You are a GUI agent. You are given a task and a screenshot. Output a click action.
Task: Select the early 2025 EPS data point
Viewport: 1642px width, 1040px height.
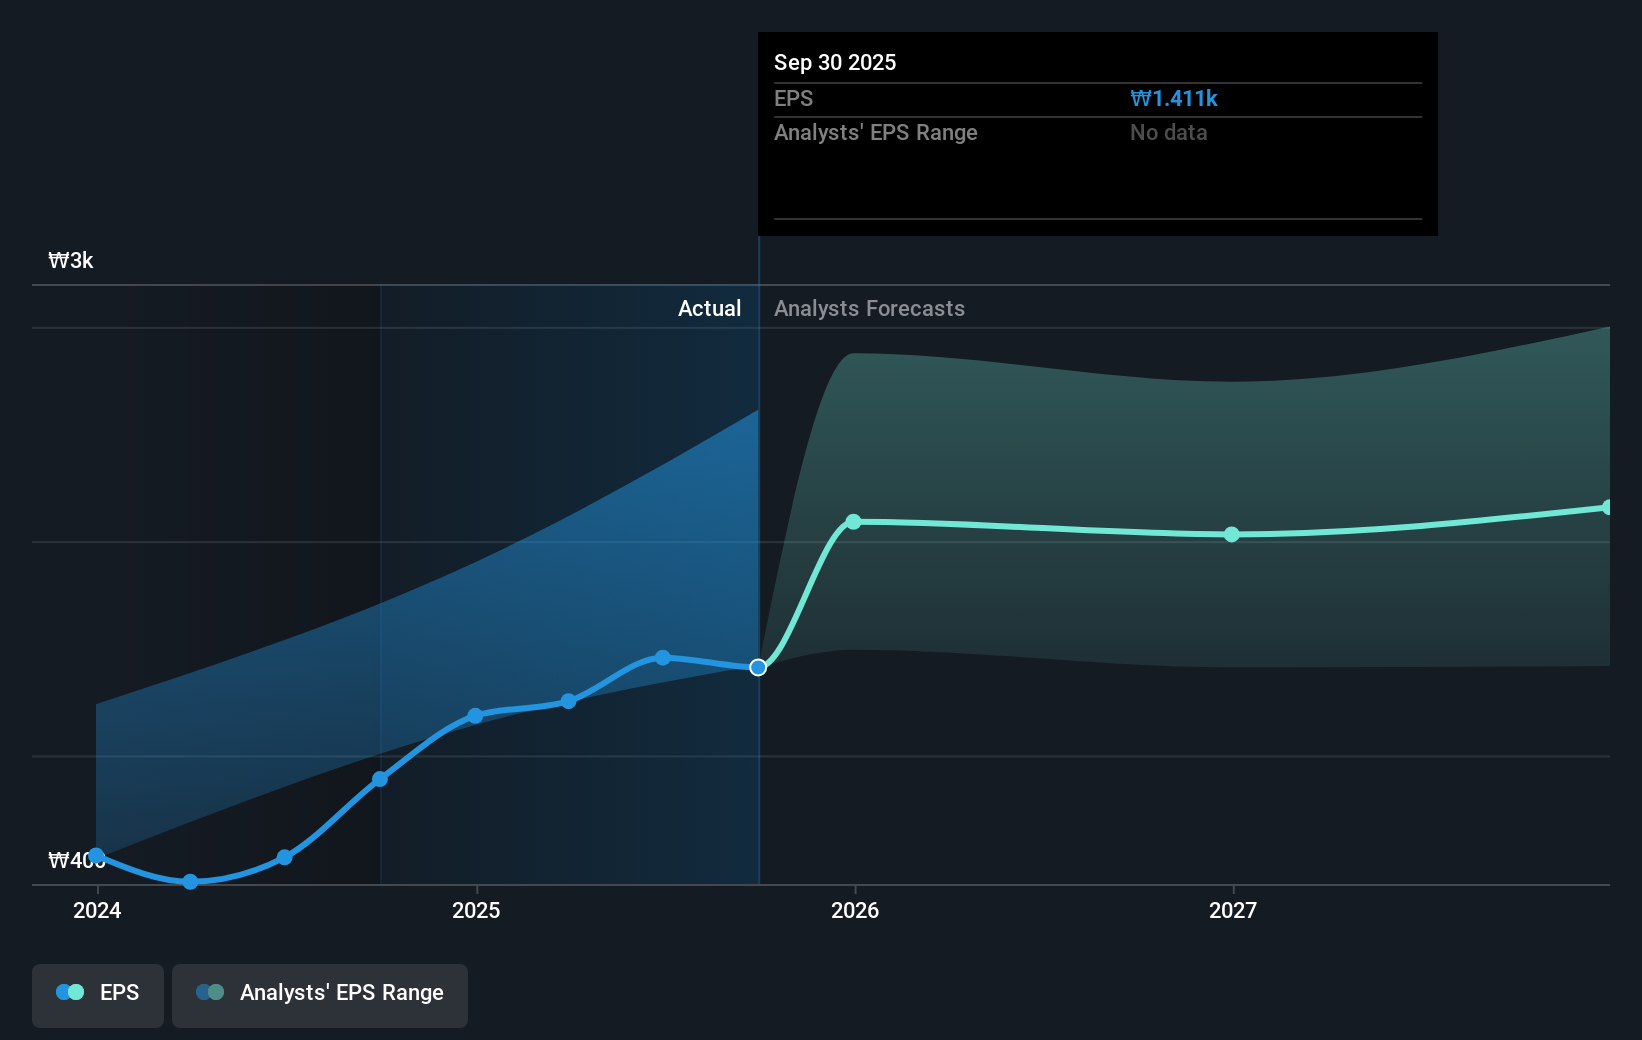(475, 716)
